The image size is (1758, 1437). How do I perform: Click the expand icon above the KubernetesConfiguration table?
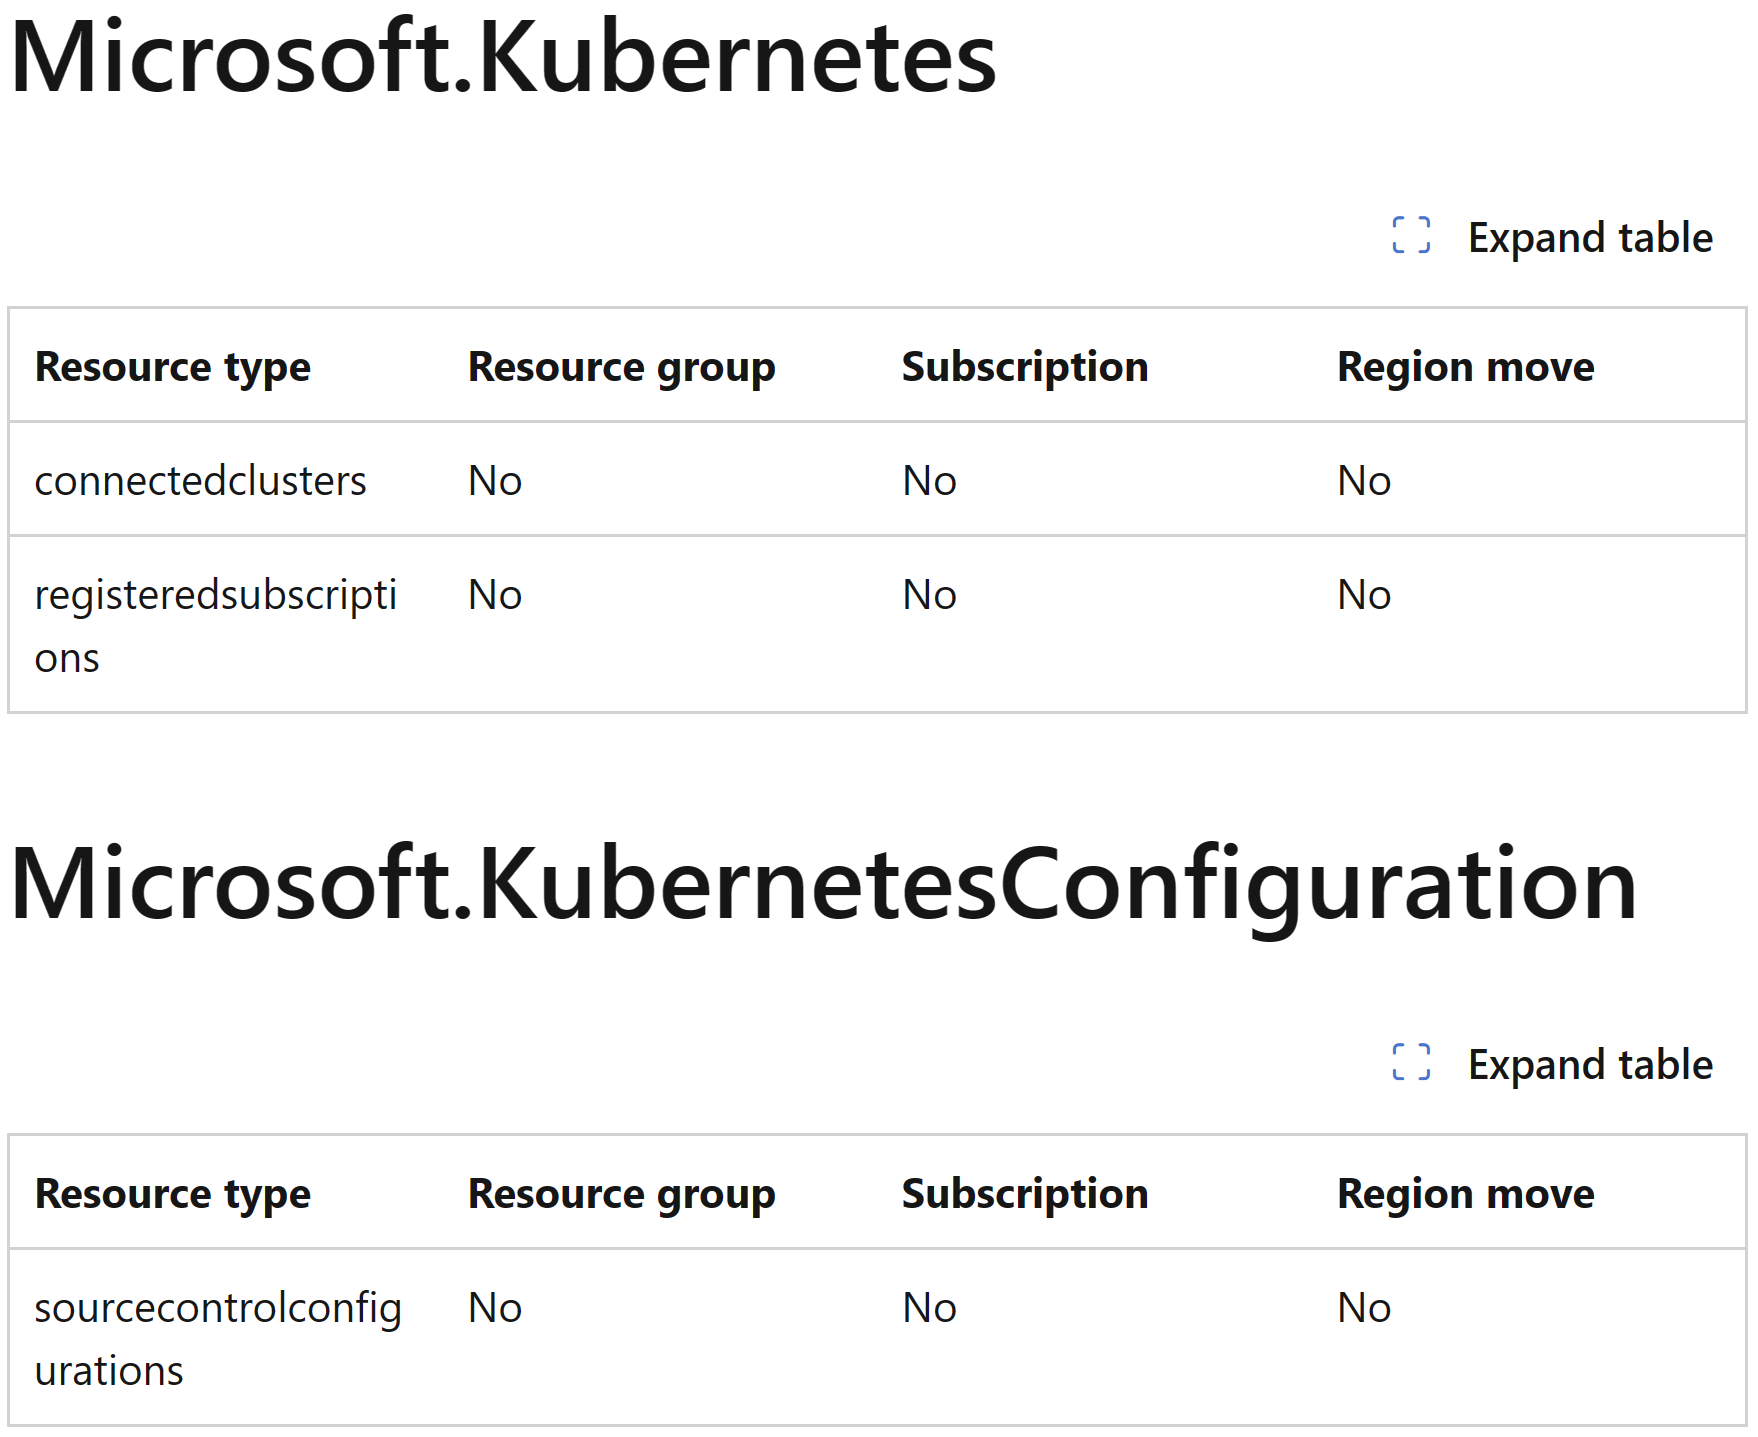coord(1411,1062)
